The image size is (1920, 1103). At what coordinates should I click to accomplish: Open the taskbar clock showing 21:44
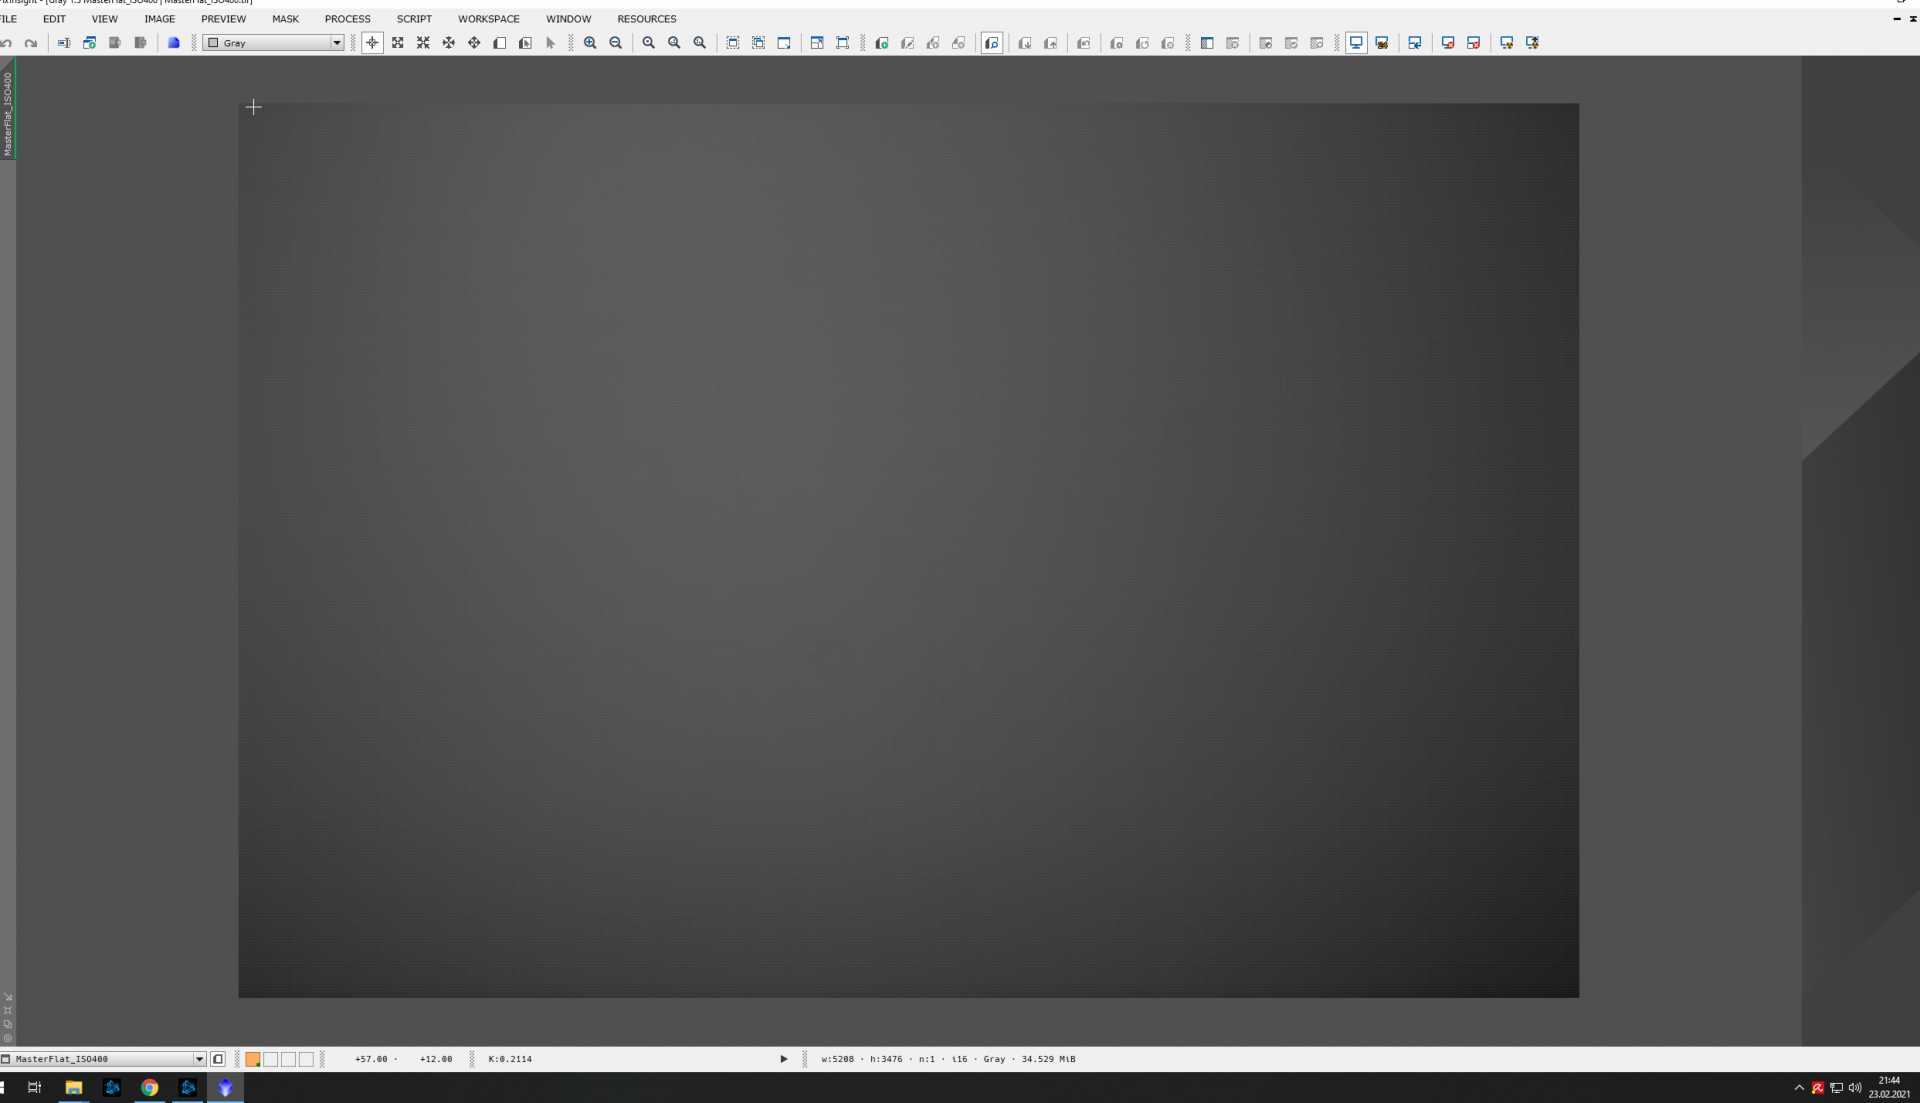(1889, 1087)
